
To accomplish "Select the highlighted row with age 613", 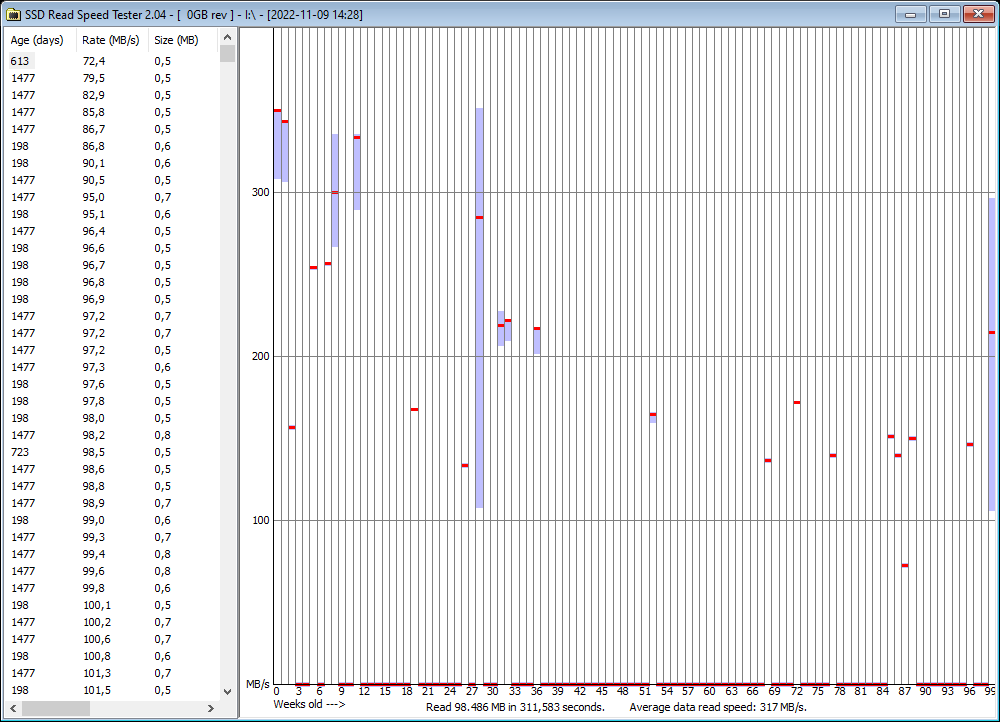I will tap(60, 61).
